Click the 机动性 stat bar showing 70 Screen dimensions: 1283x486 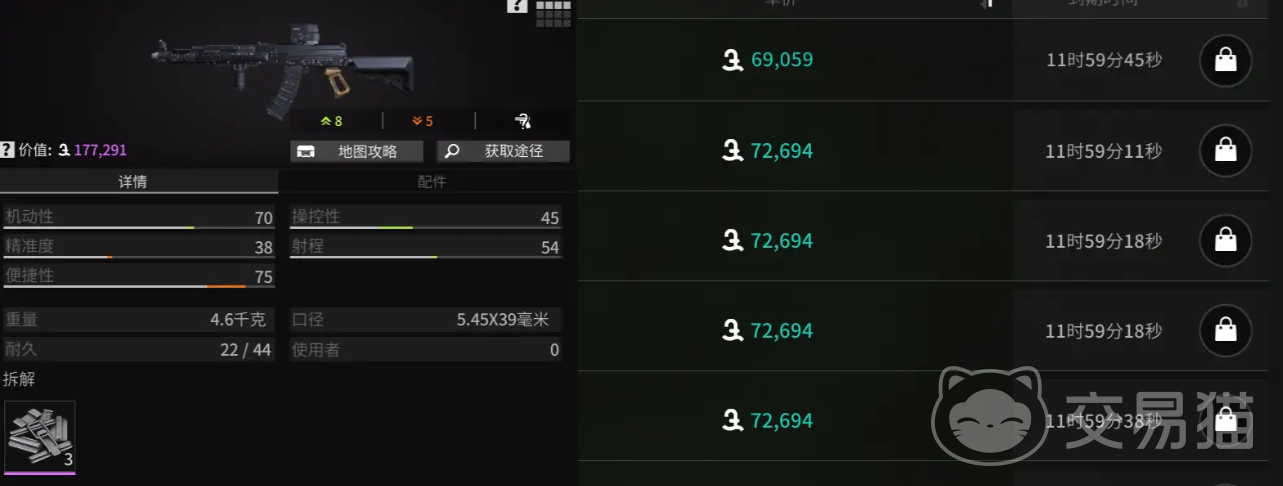[x=139, y=218]
